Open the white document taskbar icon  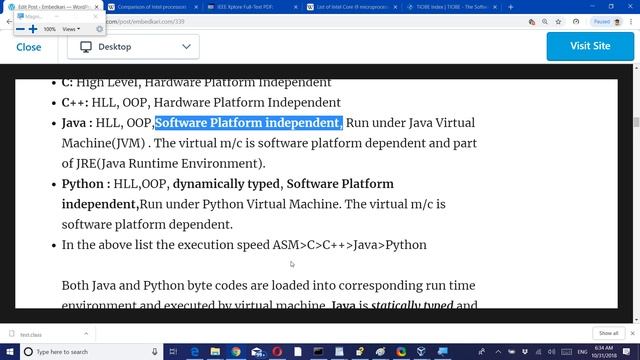298,351
